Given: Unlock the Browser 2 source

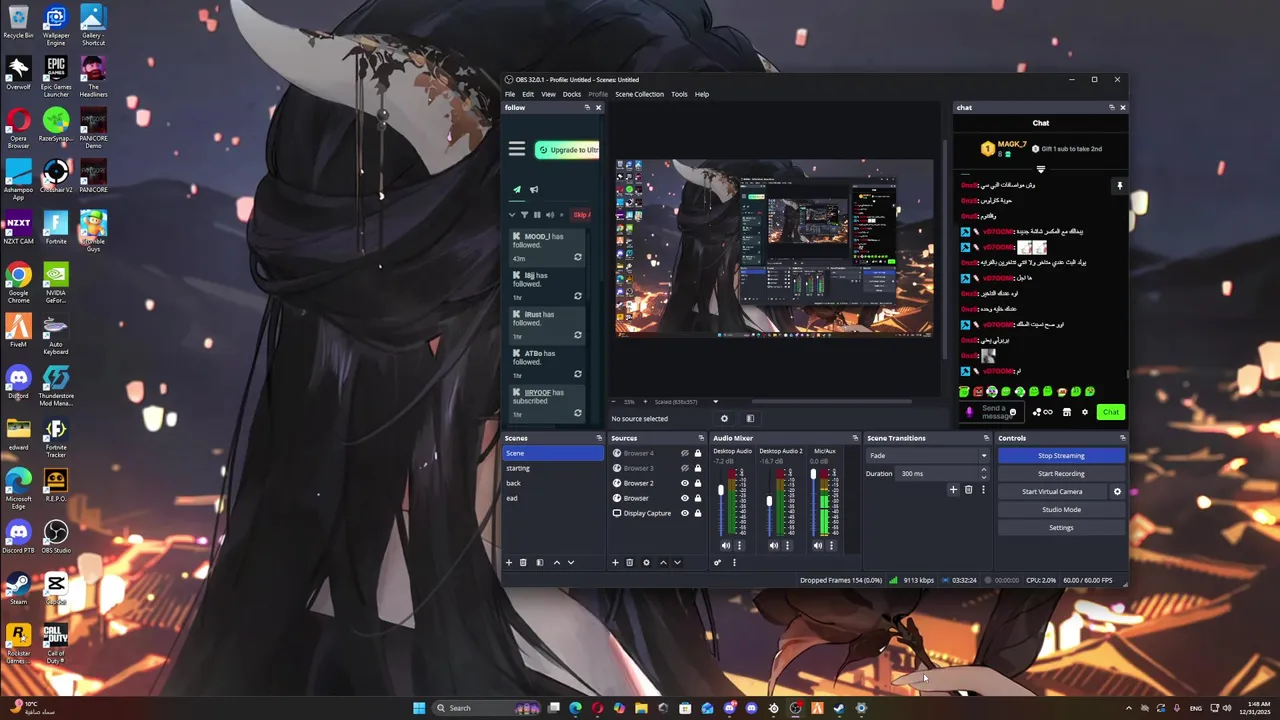Looking at the screenshot, I should coord(698,483).
